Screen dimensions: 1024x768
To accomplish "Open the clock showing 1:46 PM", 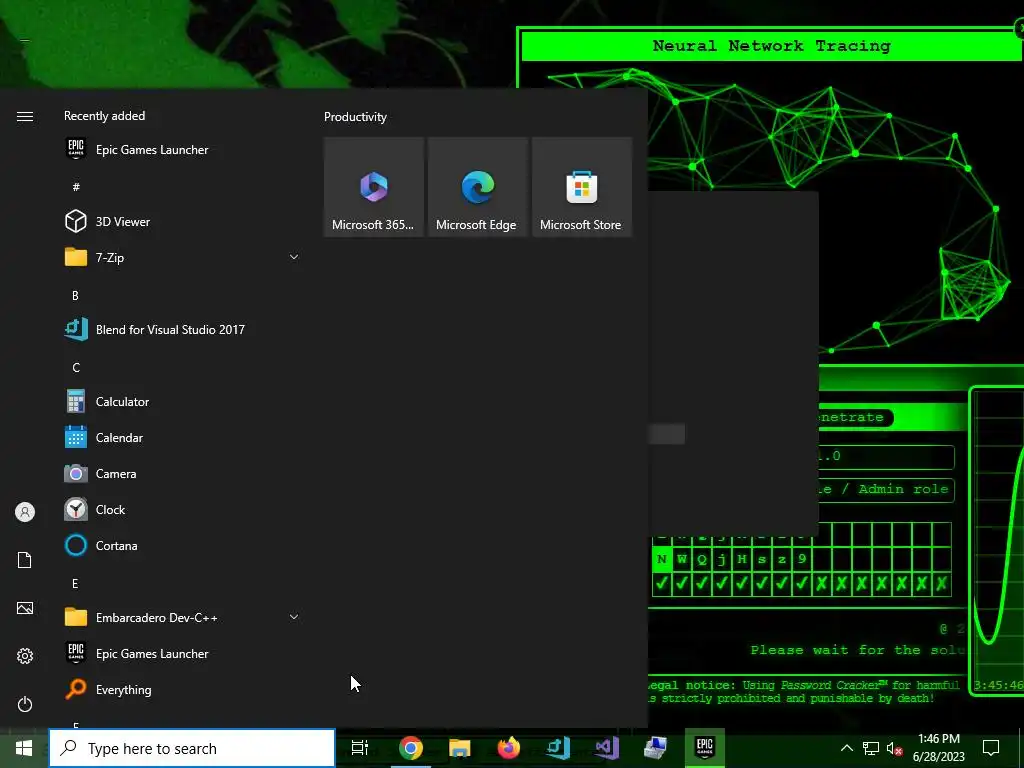I will [938, 748].
